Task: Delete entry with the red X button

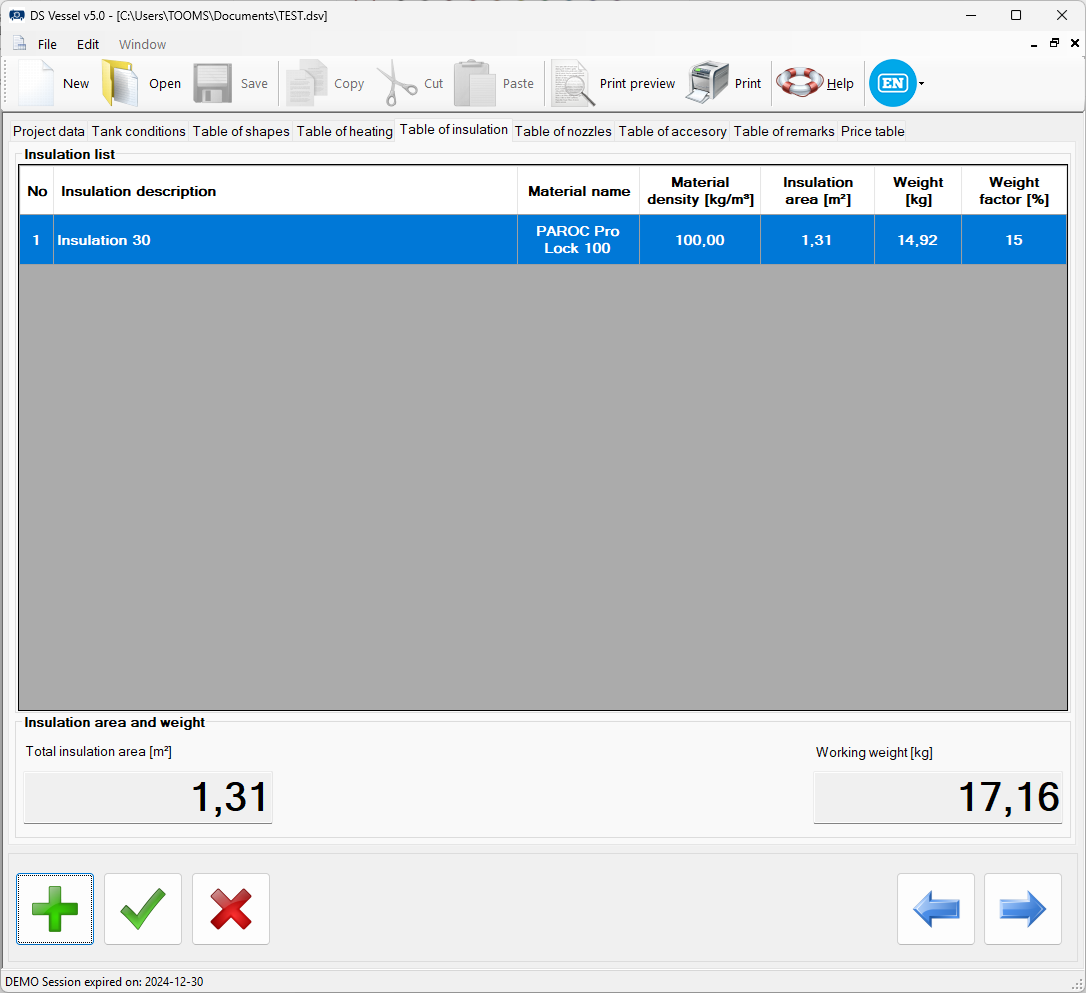Action: 231,909
